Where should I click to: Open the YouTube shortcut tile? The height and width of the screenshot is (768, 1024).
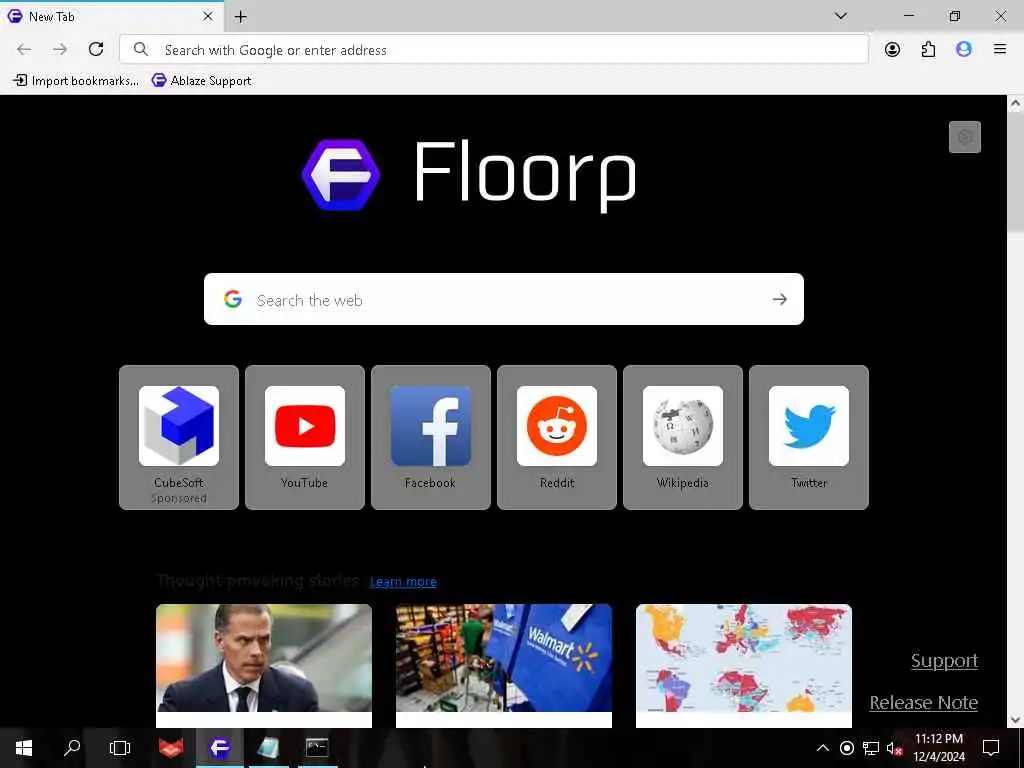click(305, 437)
